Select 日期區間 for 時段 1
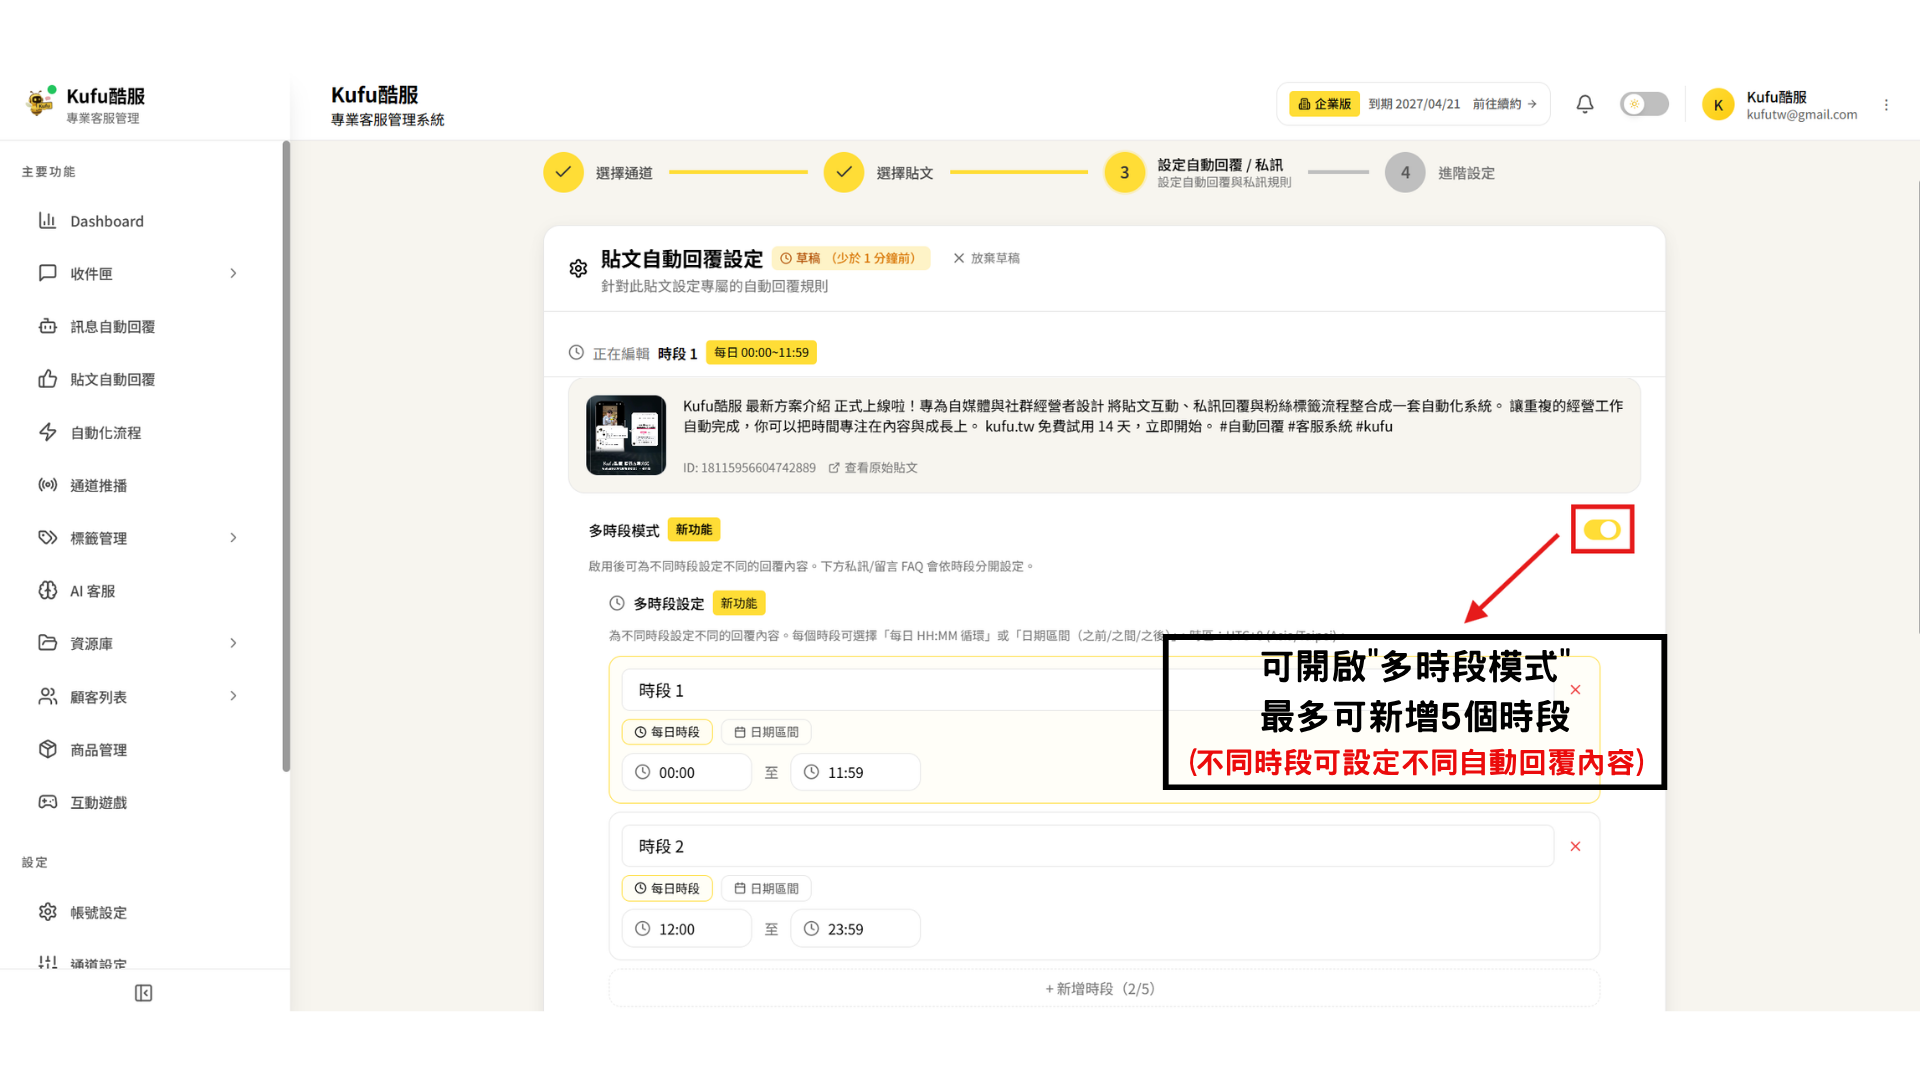The width and height of the screenshot is (1920, 1080). (766, 732)
